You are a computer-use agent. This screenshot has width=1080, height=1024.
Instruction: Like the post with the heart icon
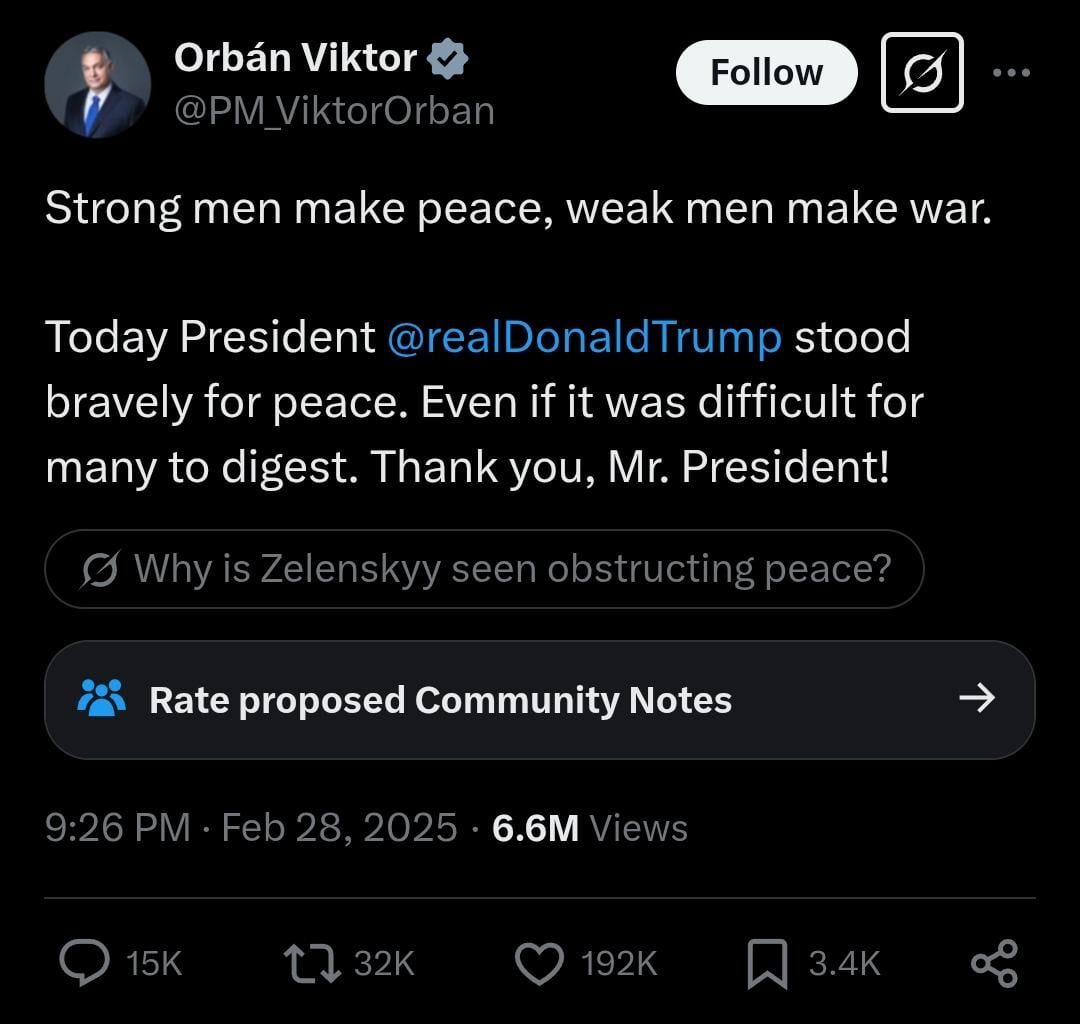[539, 963]
